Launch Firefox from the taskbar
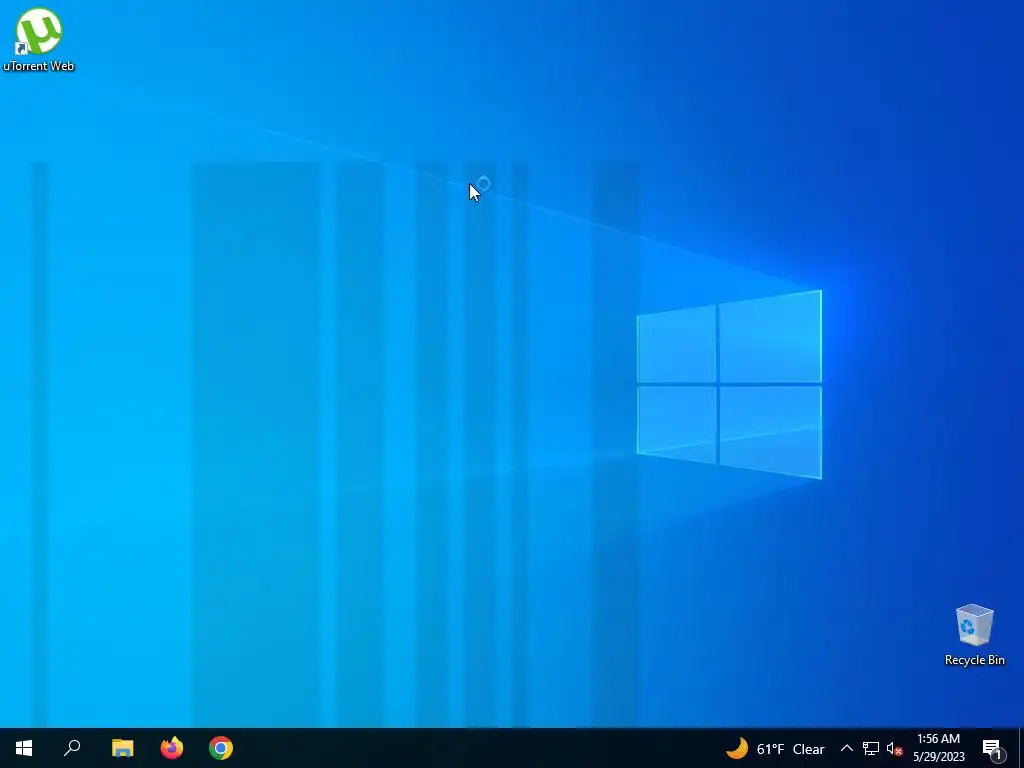Image resolution: width=1024 pixels, height=768 pixels. click(172, 748)
